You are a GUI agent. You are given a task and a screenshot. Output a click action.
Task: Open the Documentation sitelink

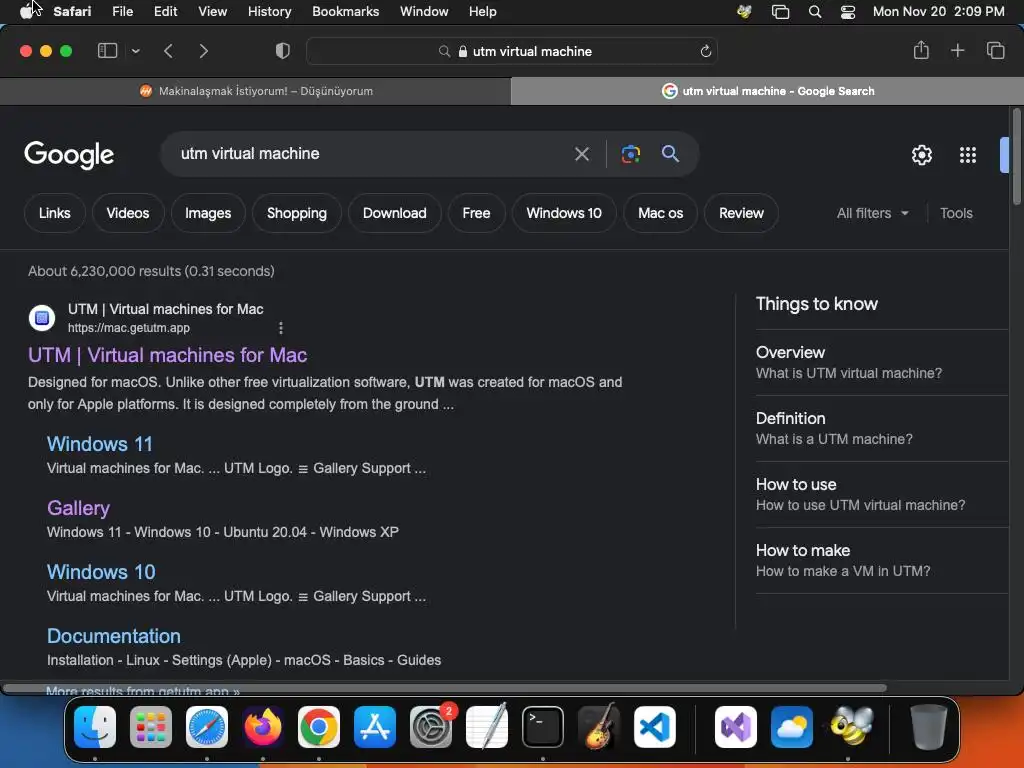tap(114, 636)
